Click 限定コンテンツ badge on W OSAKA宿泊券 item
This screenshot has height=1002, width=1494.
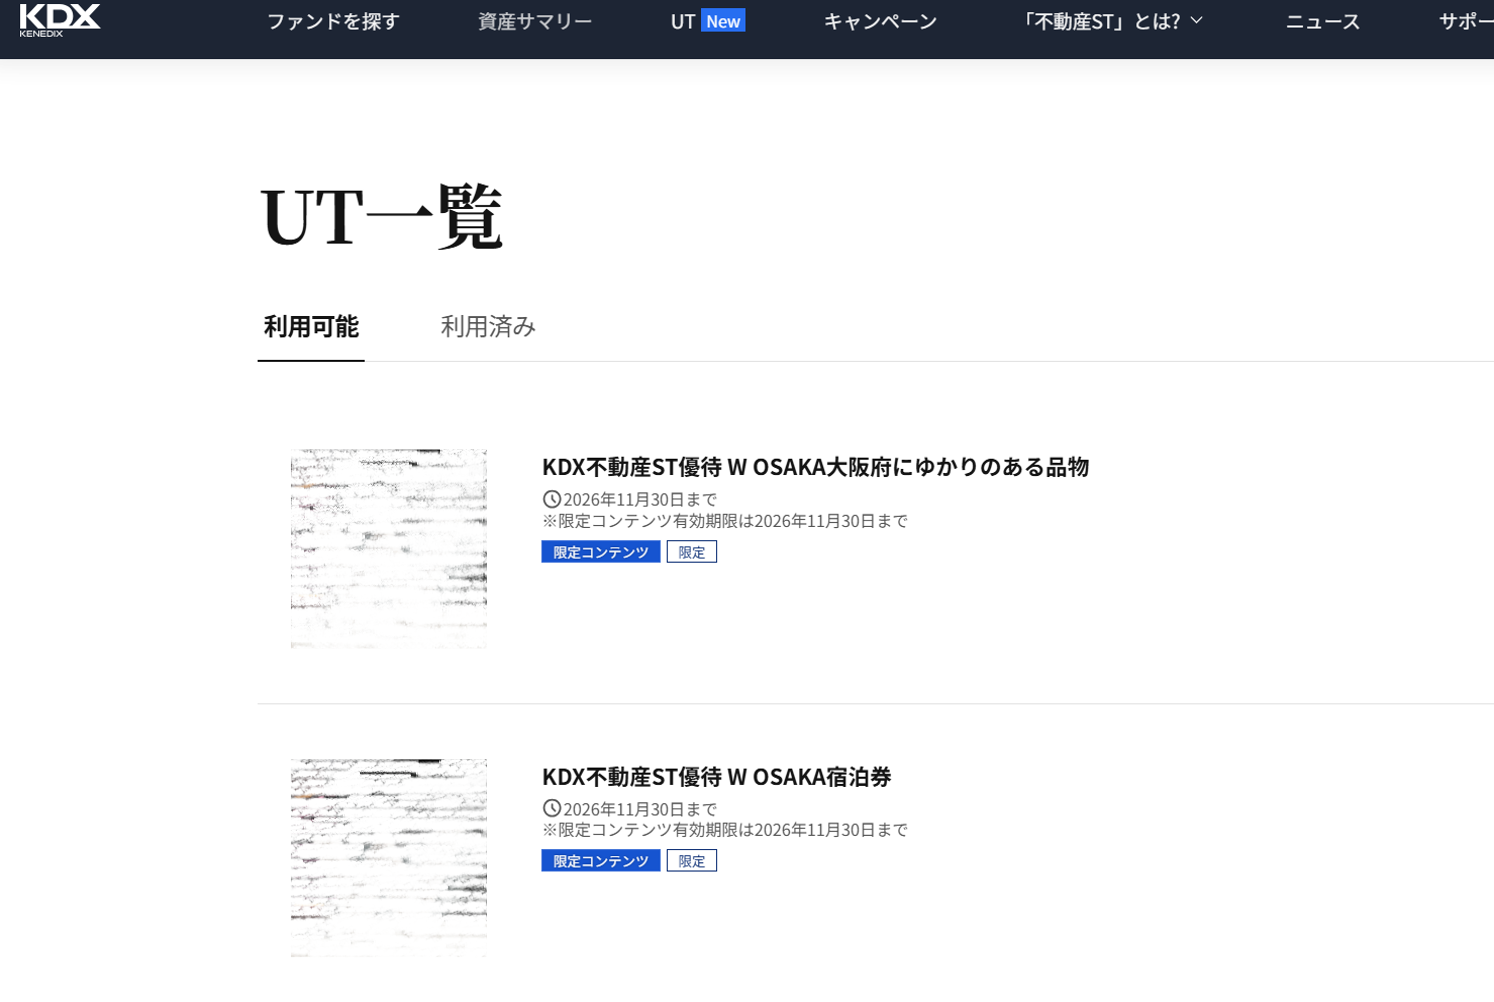click(601, 861)
